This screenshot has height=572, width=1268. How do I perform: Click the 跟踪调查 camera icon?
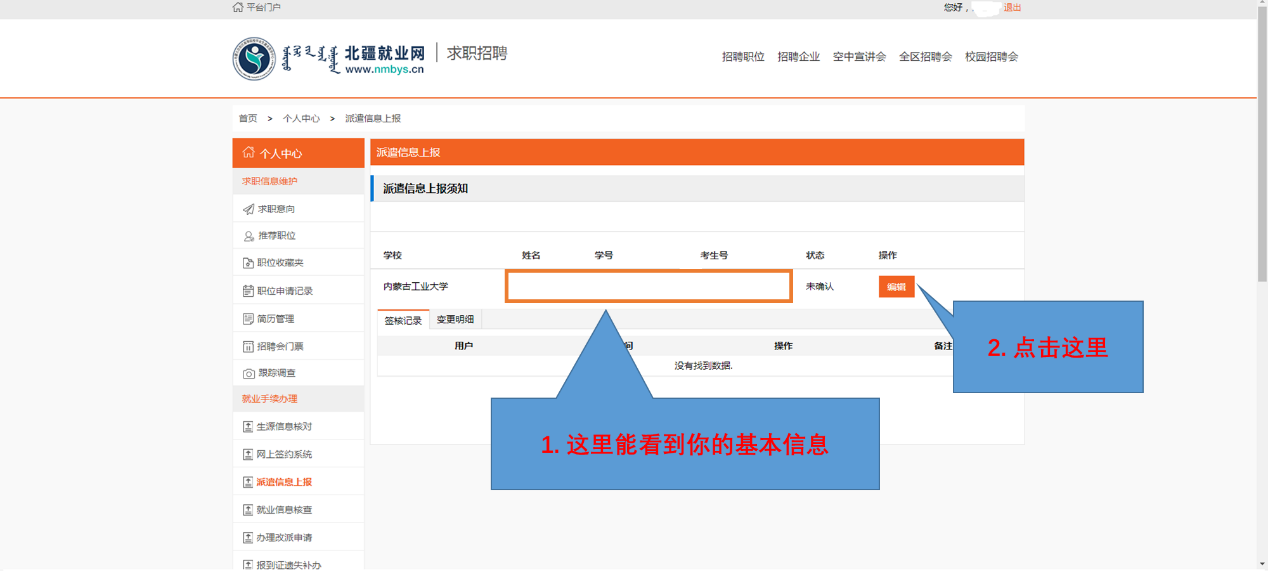[x=248, y=373]
